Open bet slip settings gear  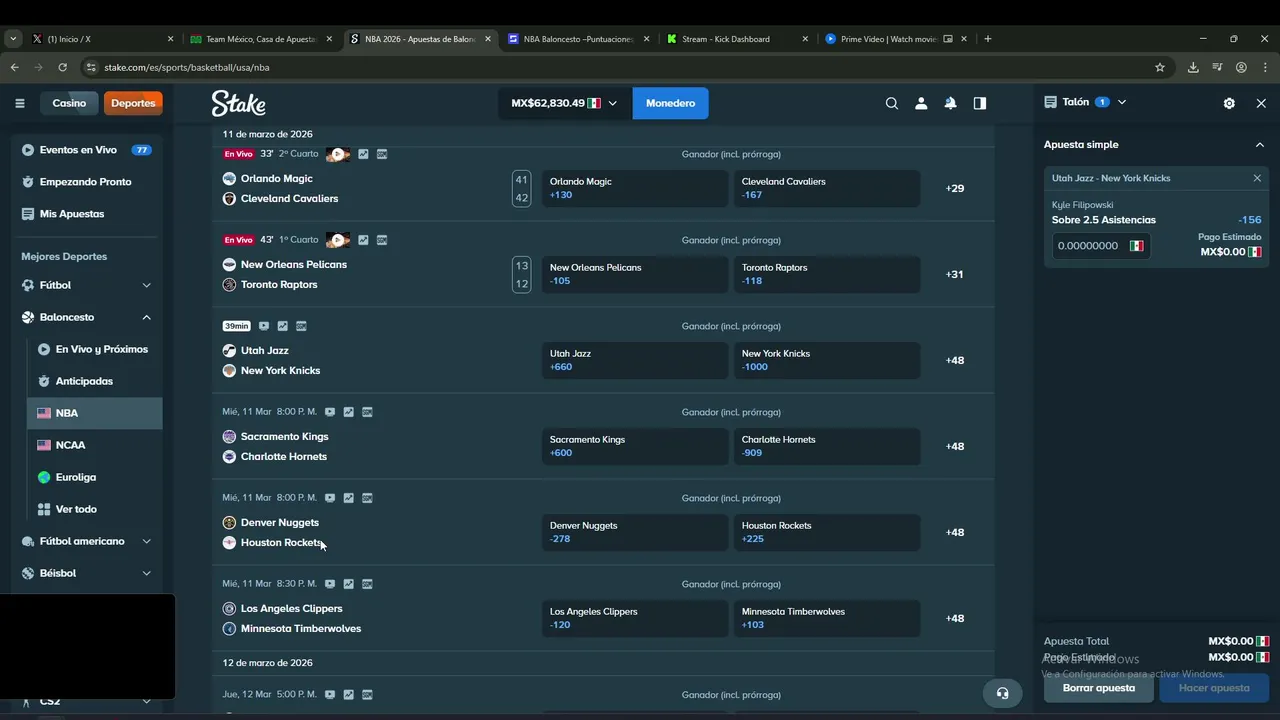[1229, 103]
